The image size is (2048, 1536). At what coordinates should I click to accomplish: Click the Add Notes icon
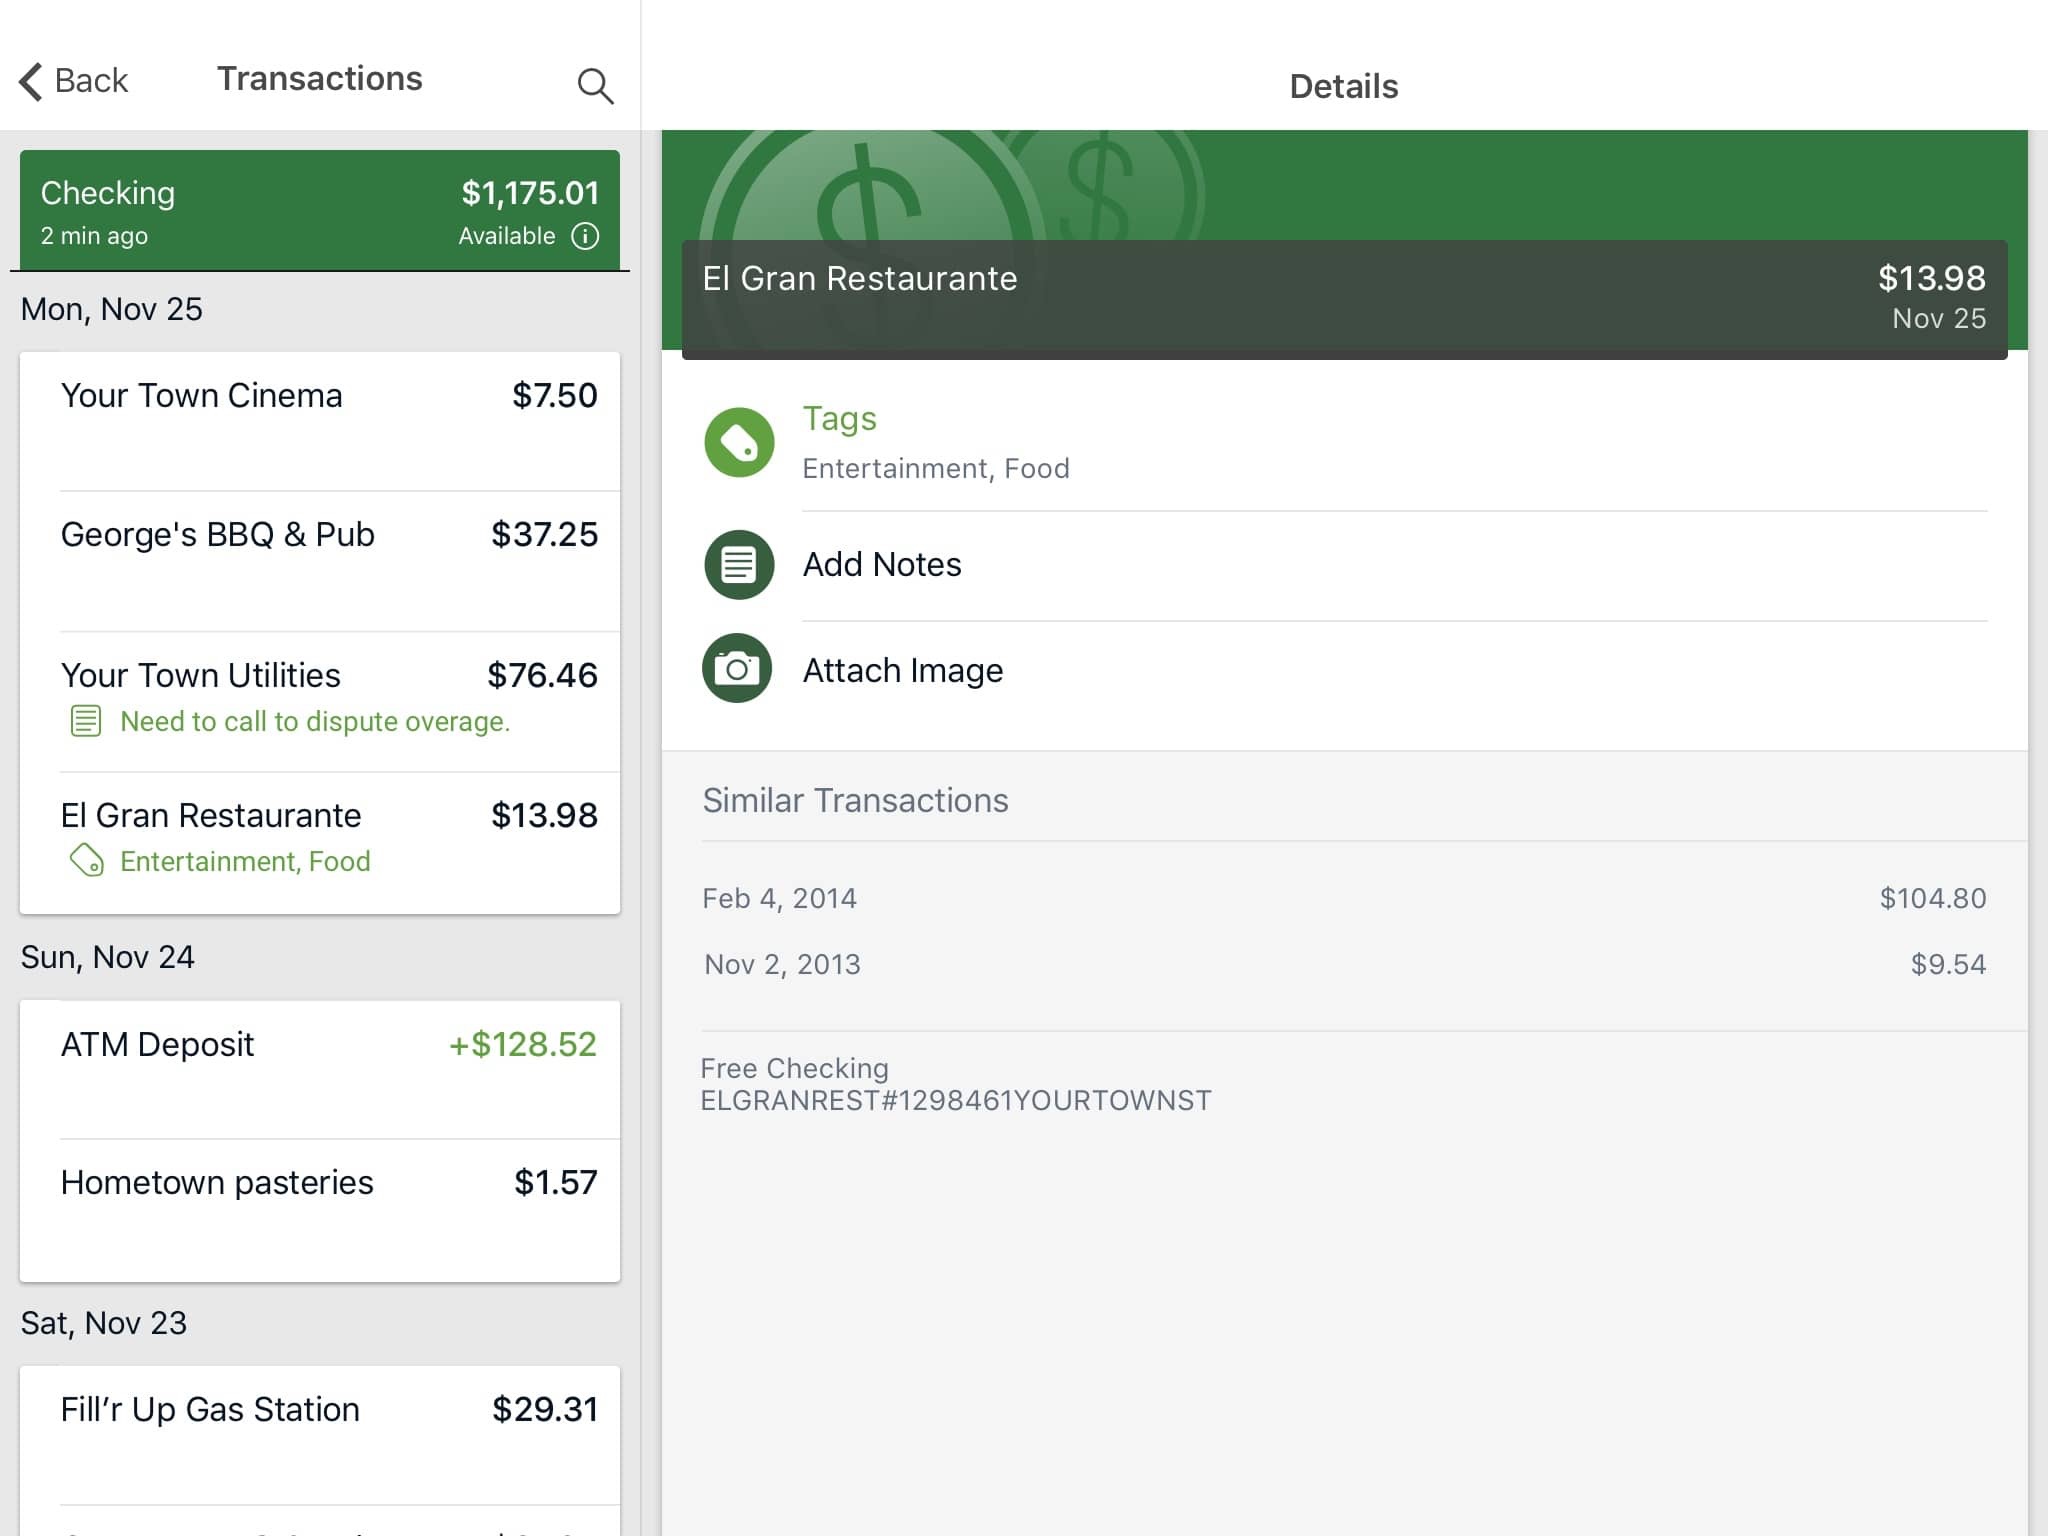737,563
